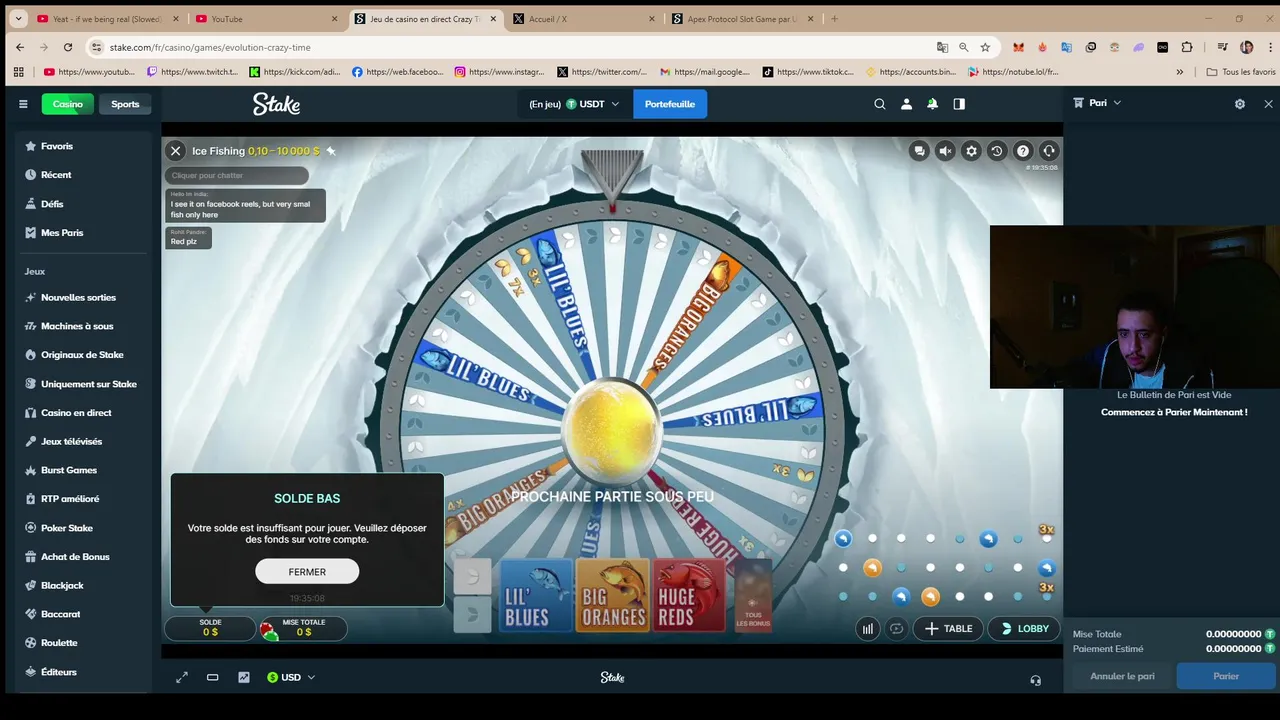Toggle autoplay repeat icon
Screen dimensions: 1280x720
point(897,629)
